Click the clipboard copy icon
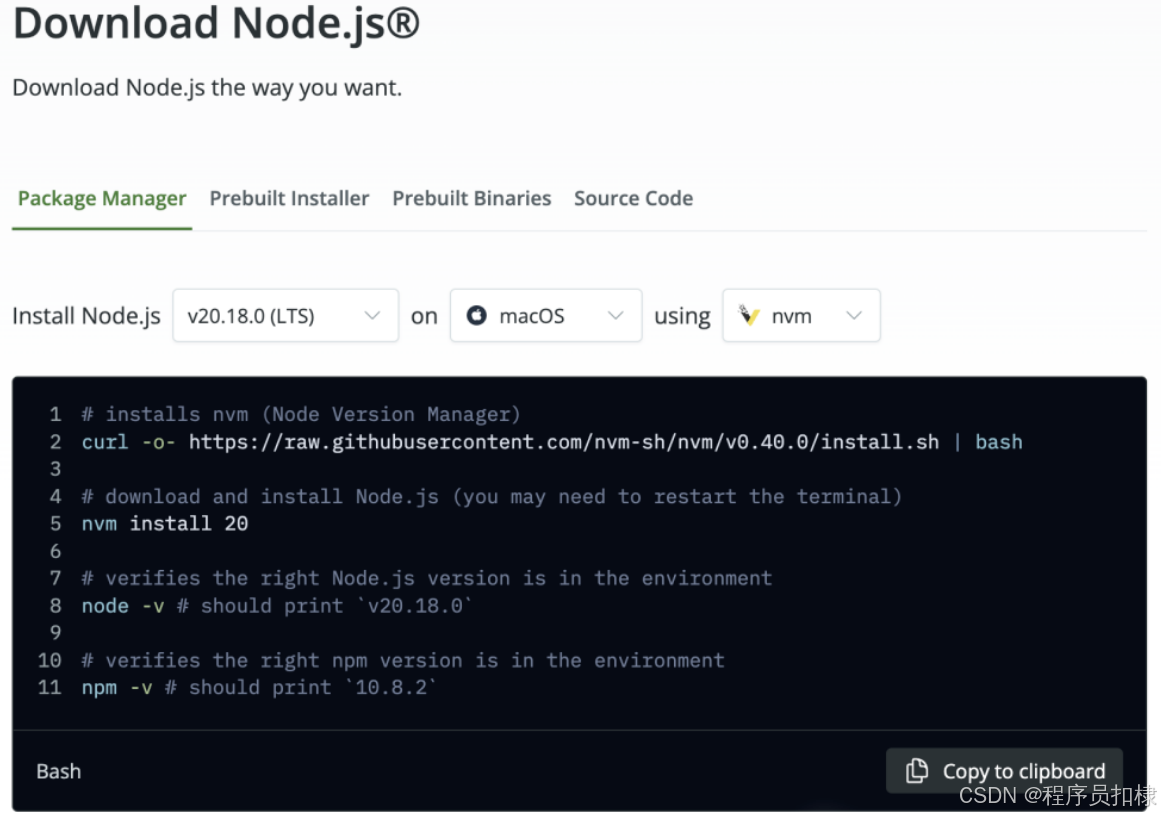1161x816 pixels. click(x=917, y=771)
